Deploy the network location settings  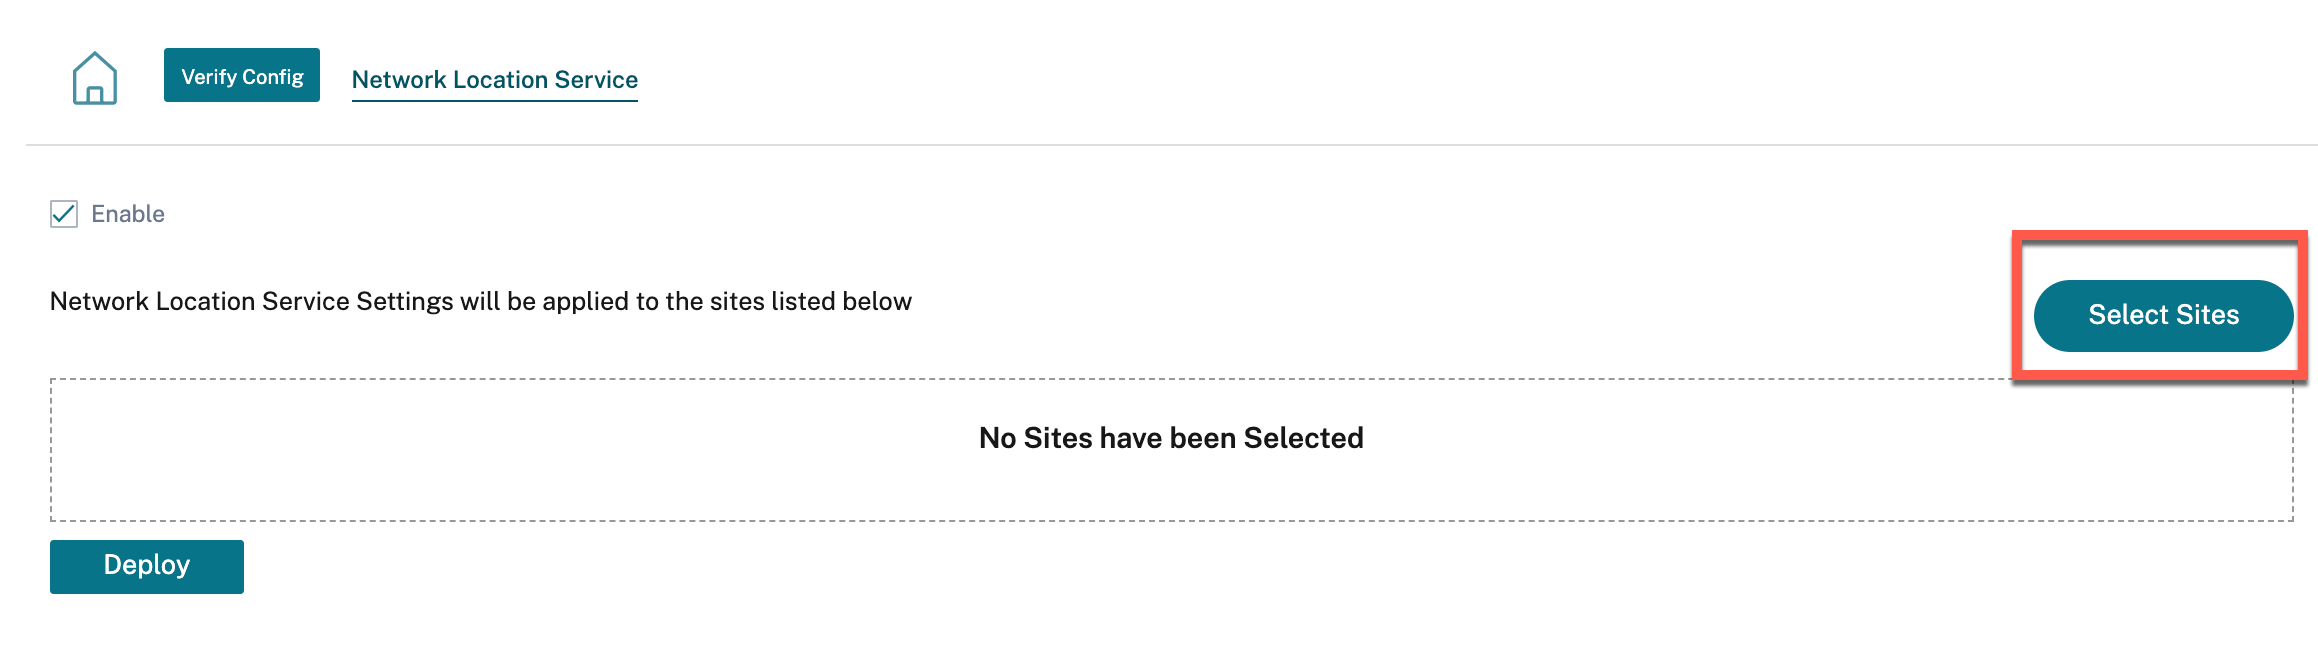click(x=147, y=566)
